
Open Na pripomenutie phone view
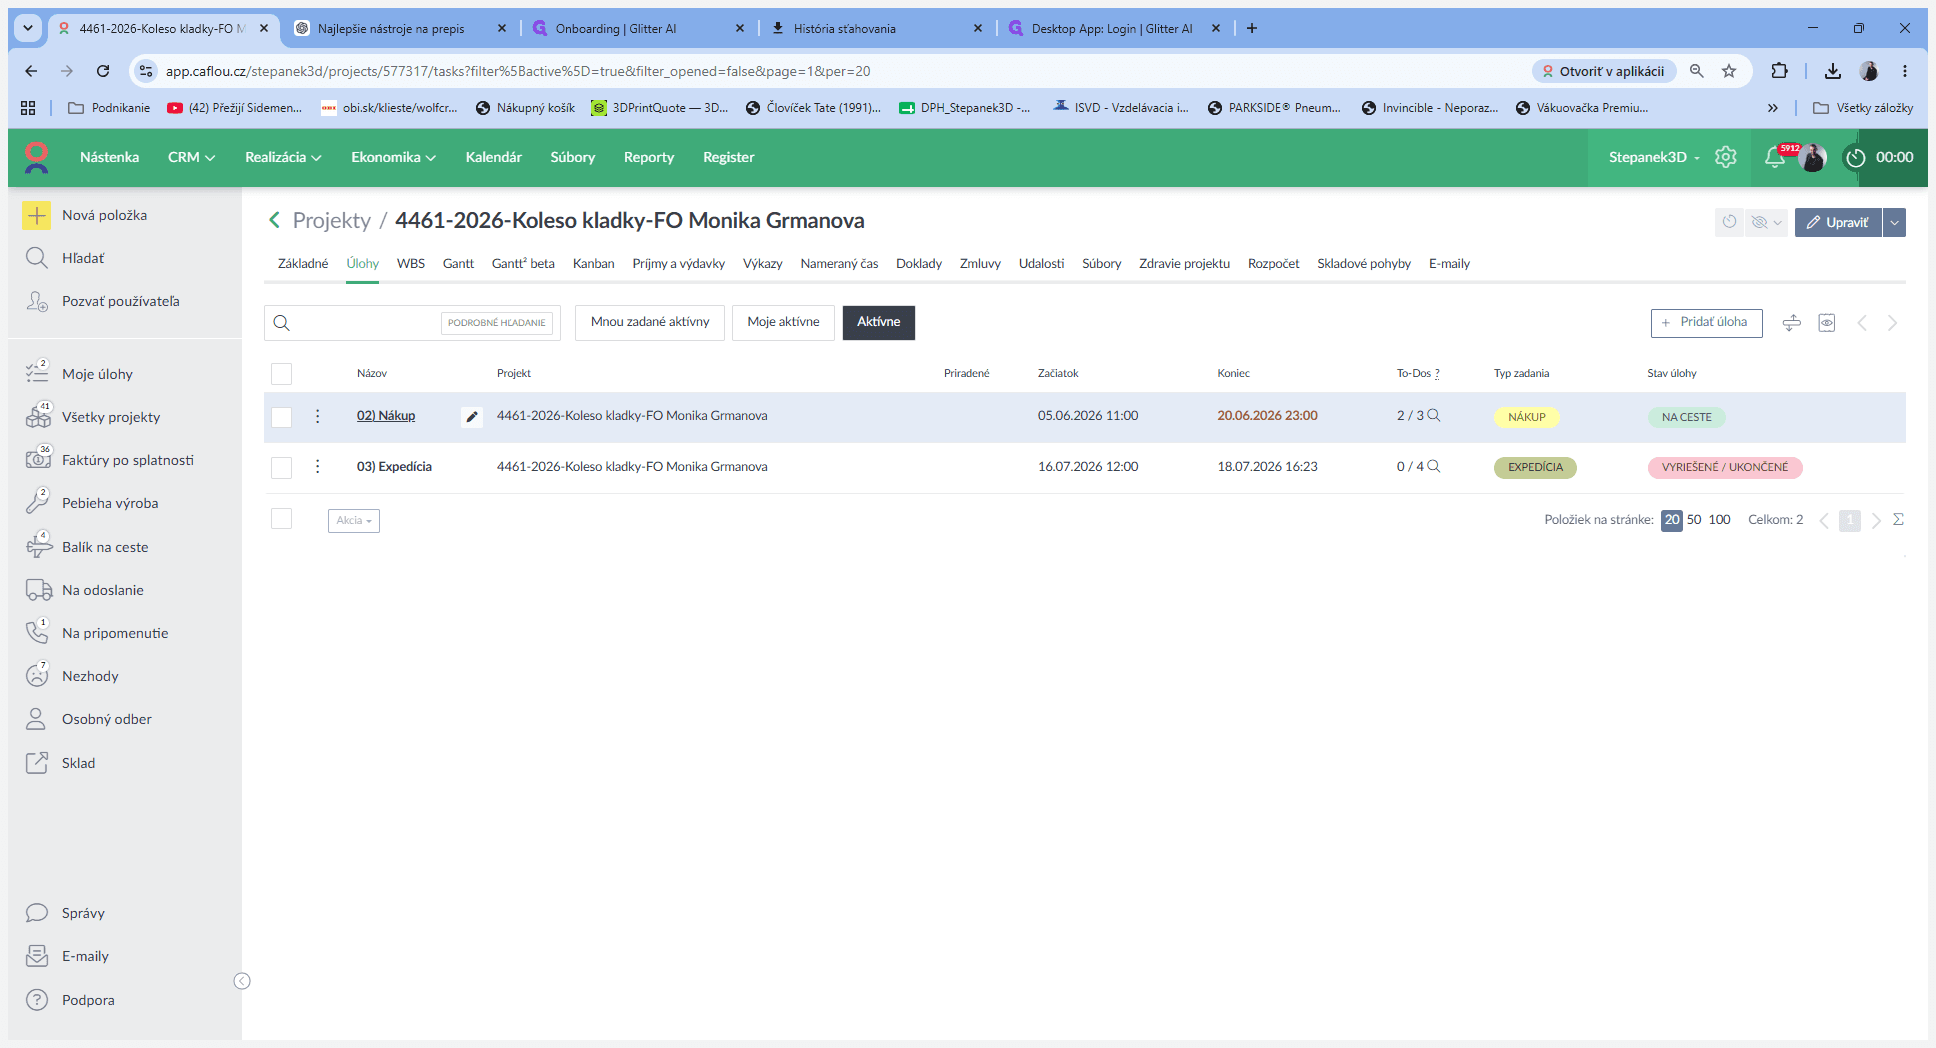point(114,633)
